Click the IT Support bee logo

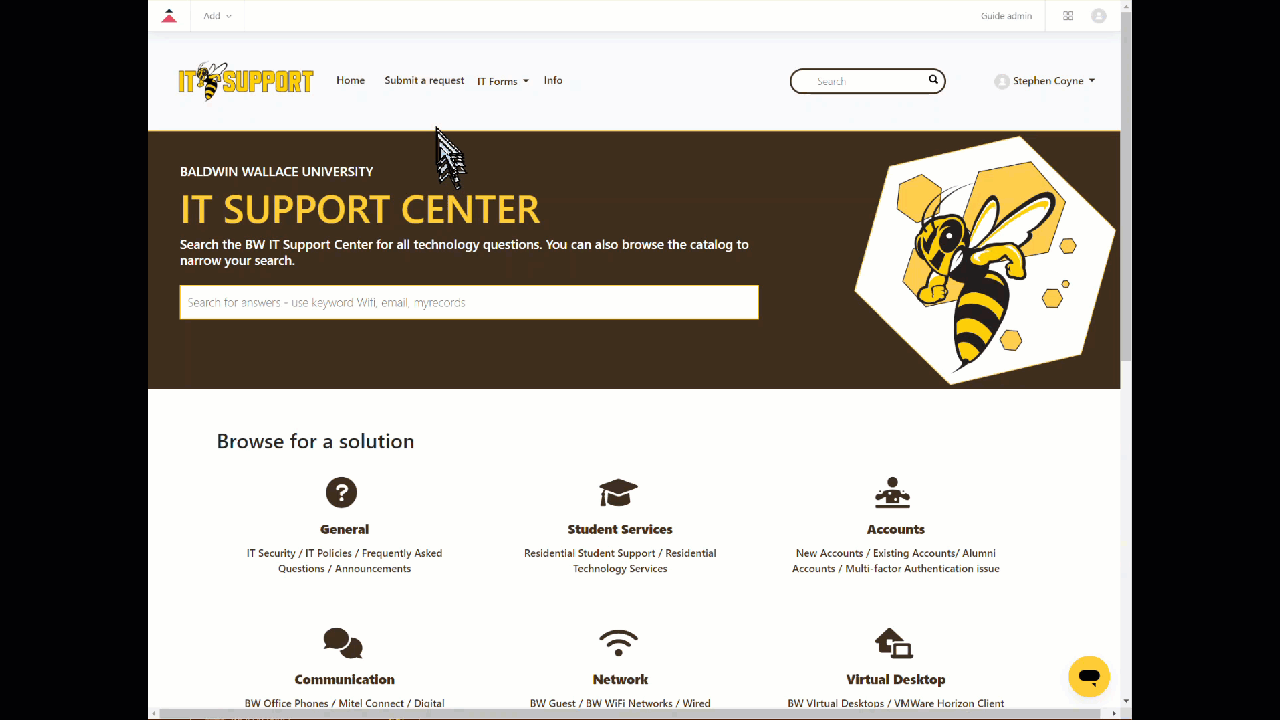[x=246, y=81]
